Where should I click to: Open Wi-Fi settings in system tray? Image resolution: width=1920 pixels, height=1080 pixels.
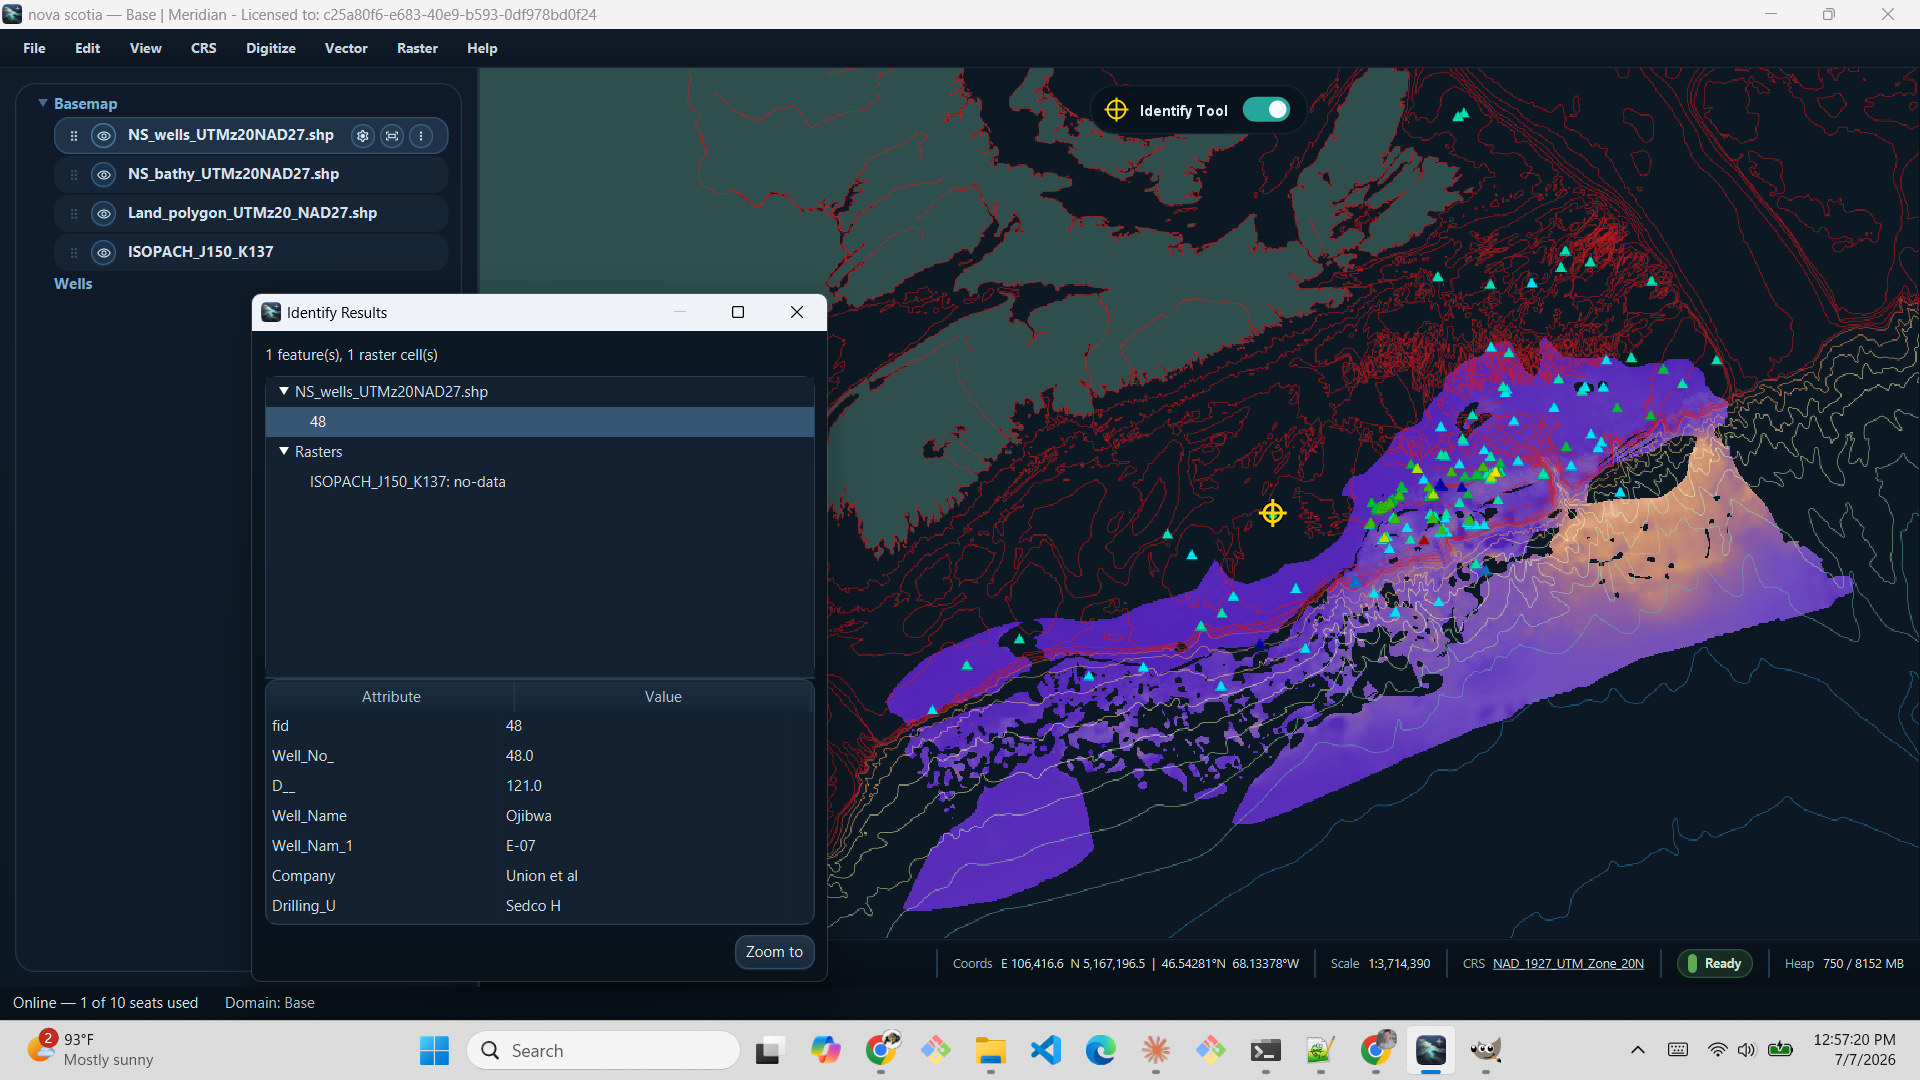click(x=1717, y=1050)
